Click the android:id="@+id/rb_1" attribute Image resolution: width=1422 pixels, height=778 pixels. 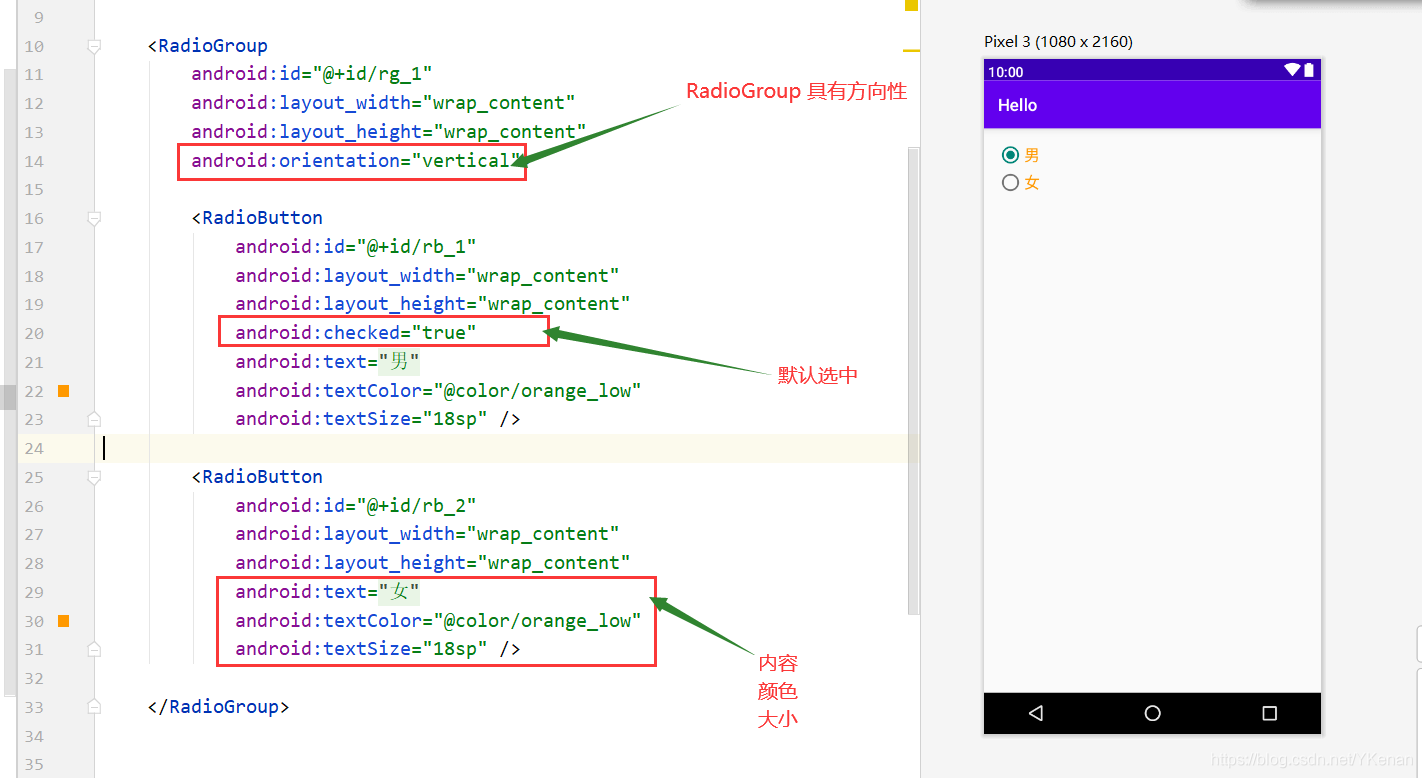[x=356, y=247]
